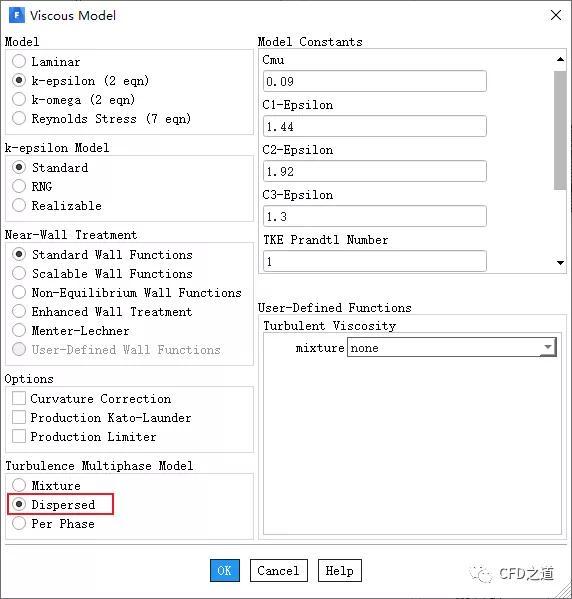This screenshot has width=572, height=599.
Task: Click the Cmu value input field
Action: (374, 81)
